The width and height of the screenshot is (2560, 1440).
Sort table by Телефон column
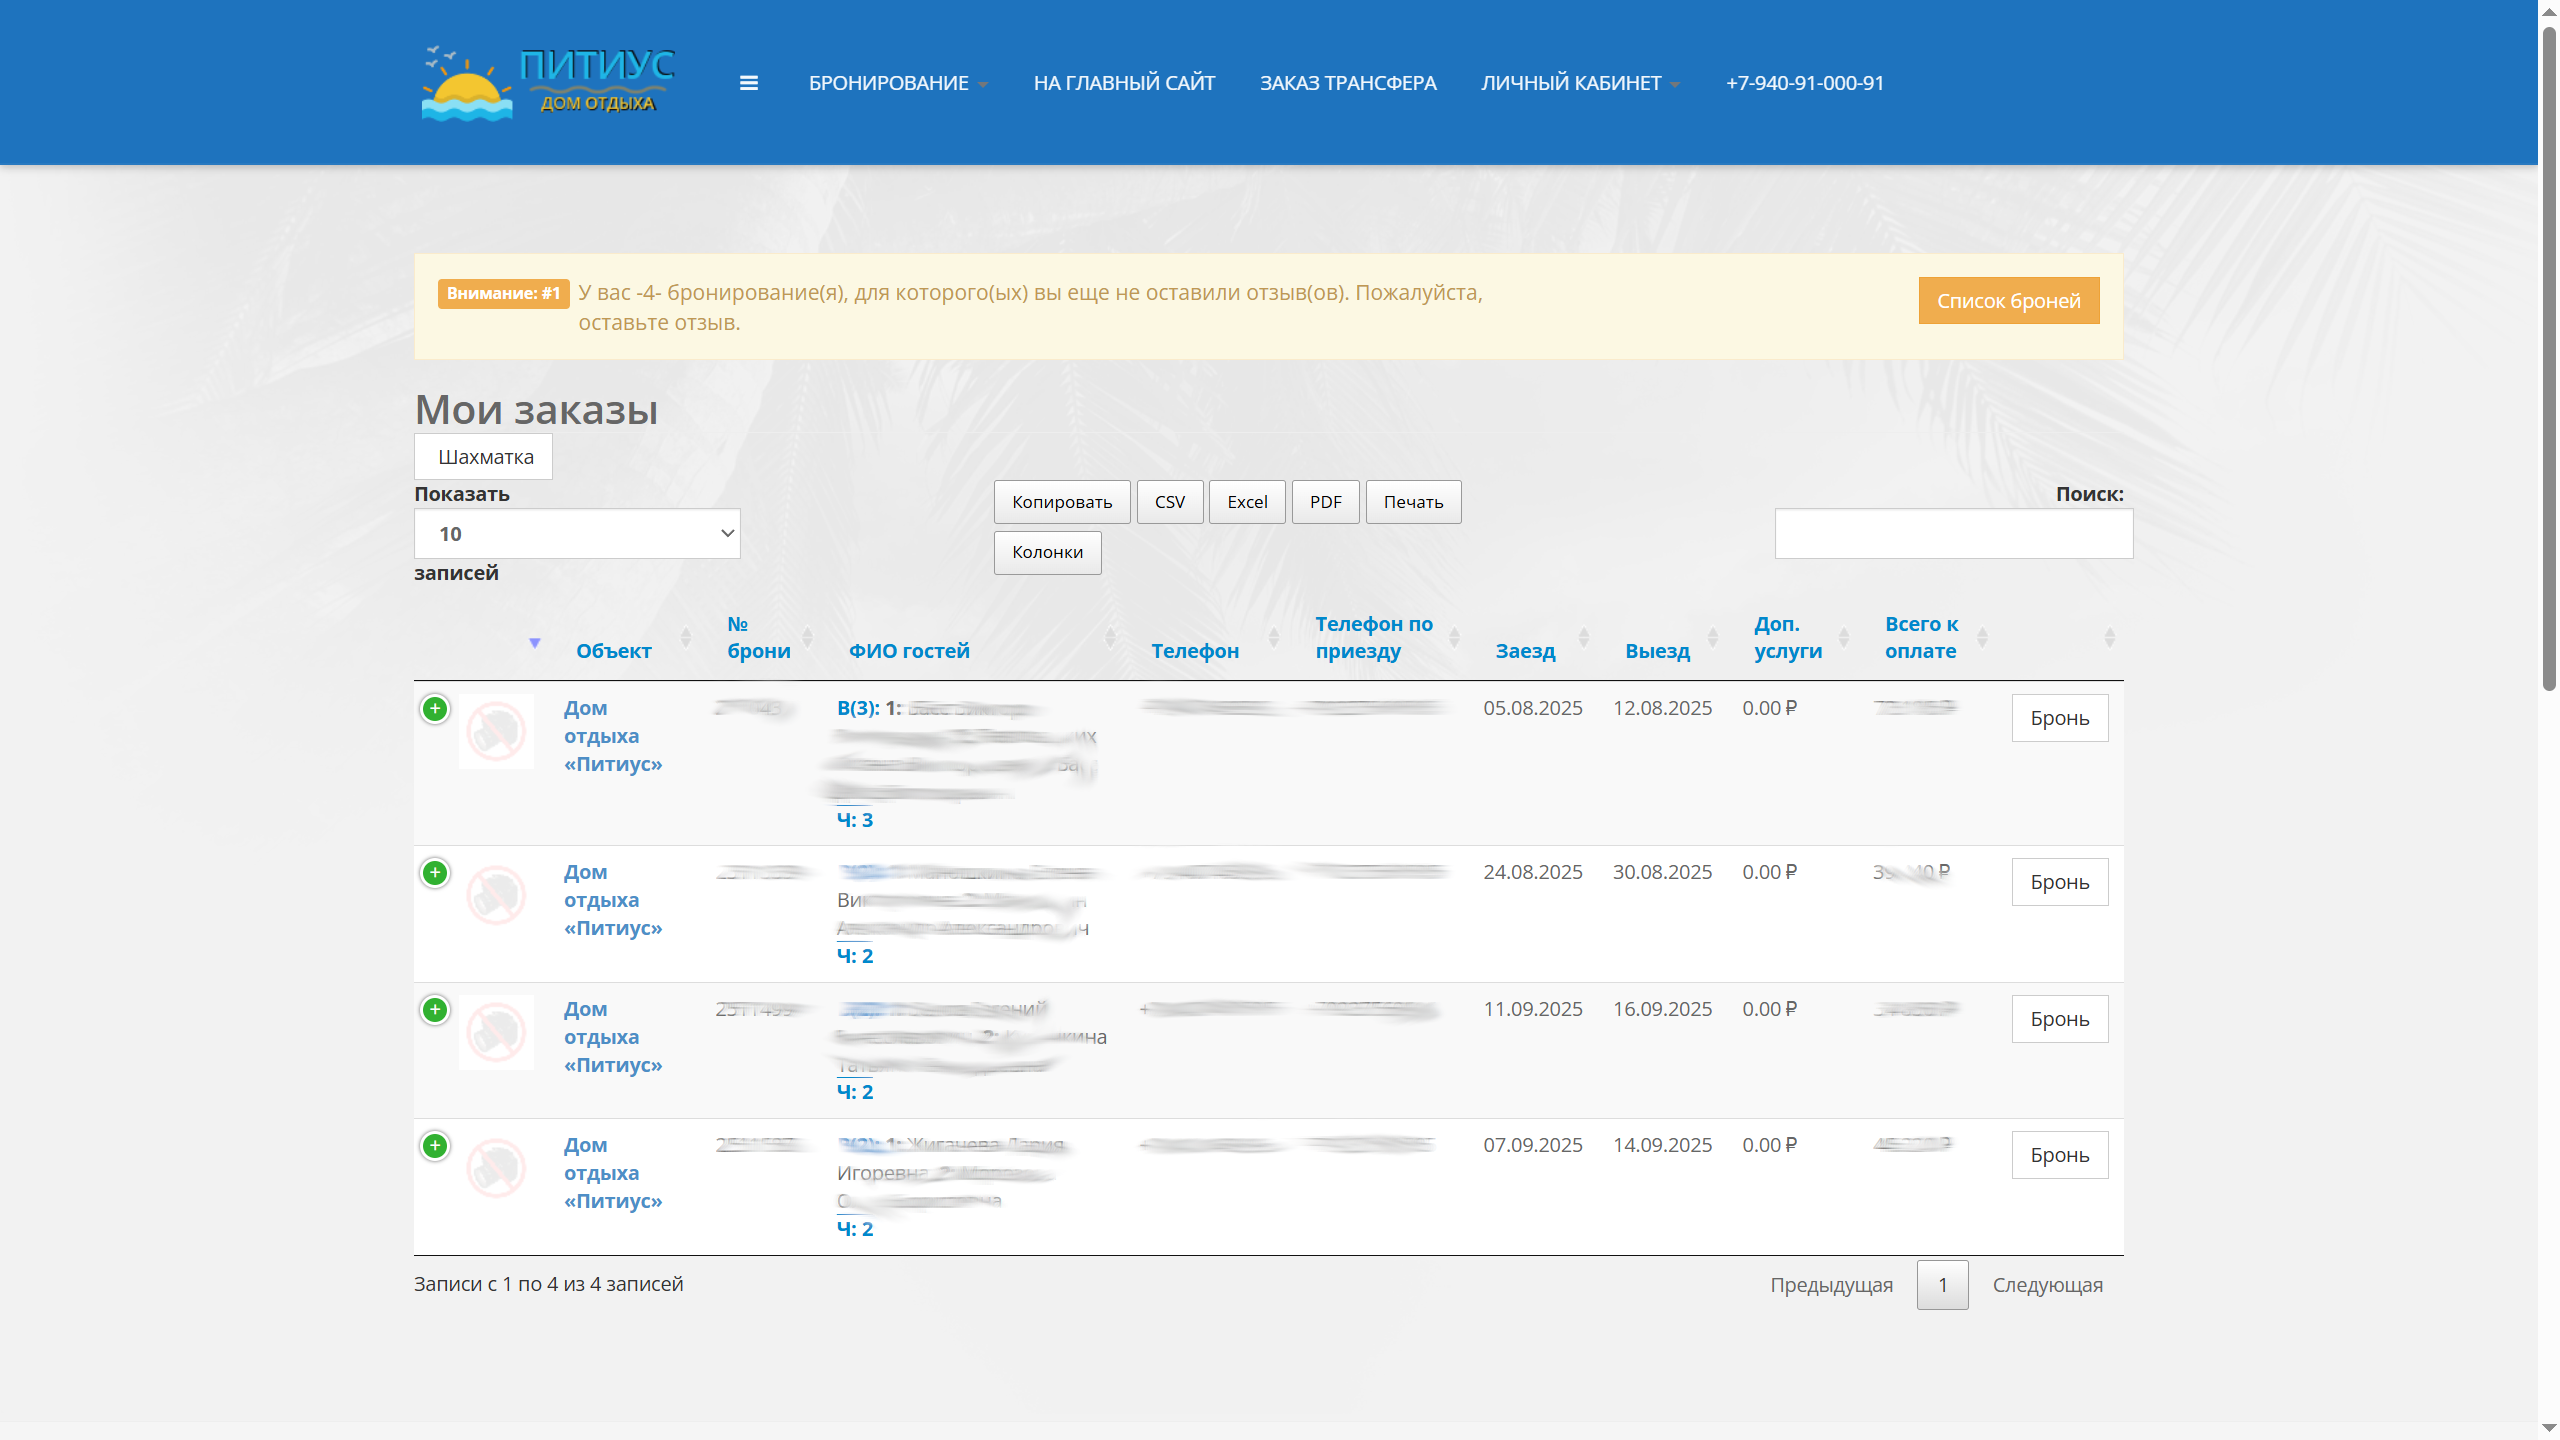(1195, 651)
